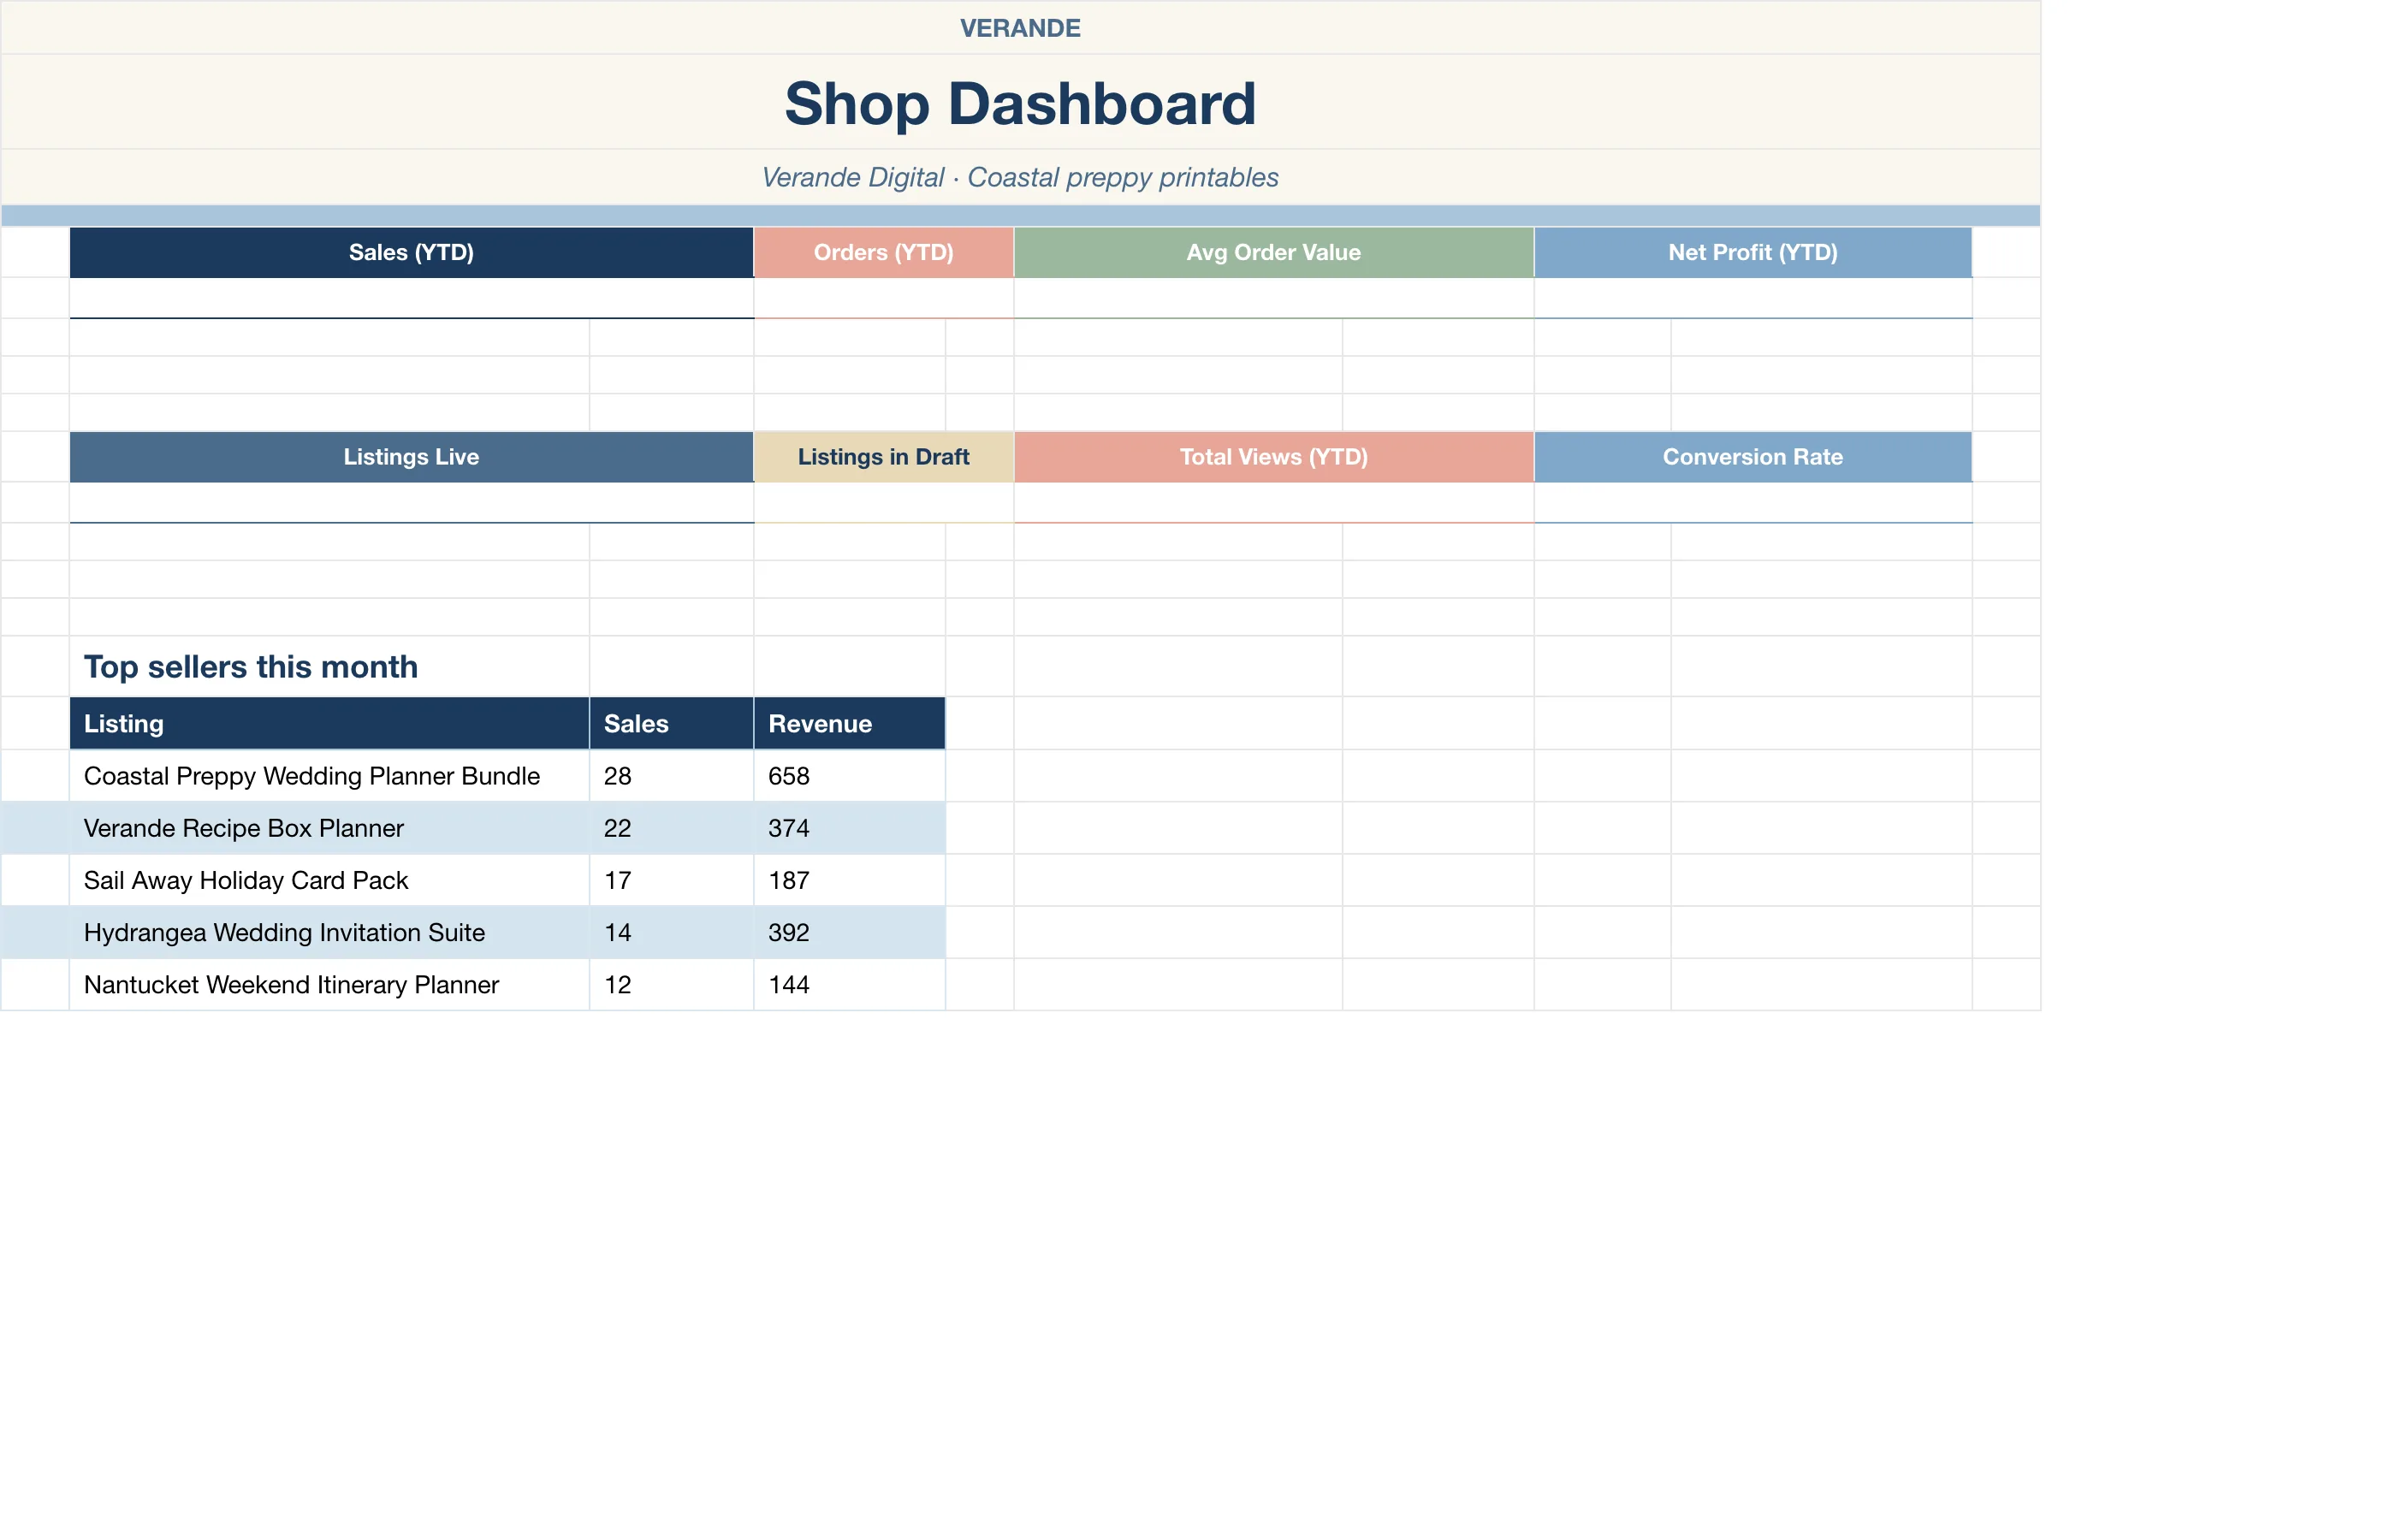Click Sail Away Holiday Card Pack cell
Viewport: 2396px width, 1540px height.
click(329, 880)
